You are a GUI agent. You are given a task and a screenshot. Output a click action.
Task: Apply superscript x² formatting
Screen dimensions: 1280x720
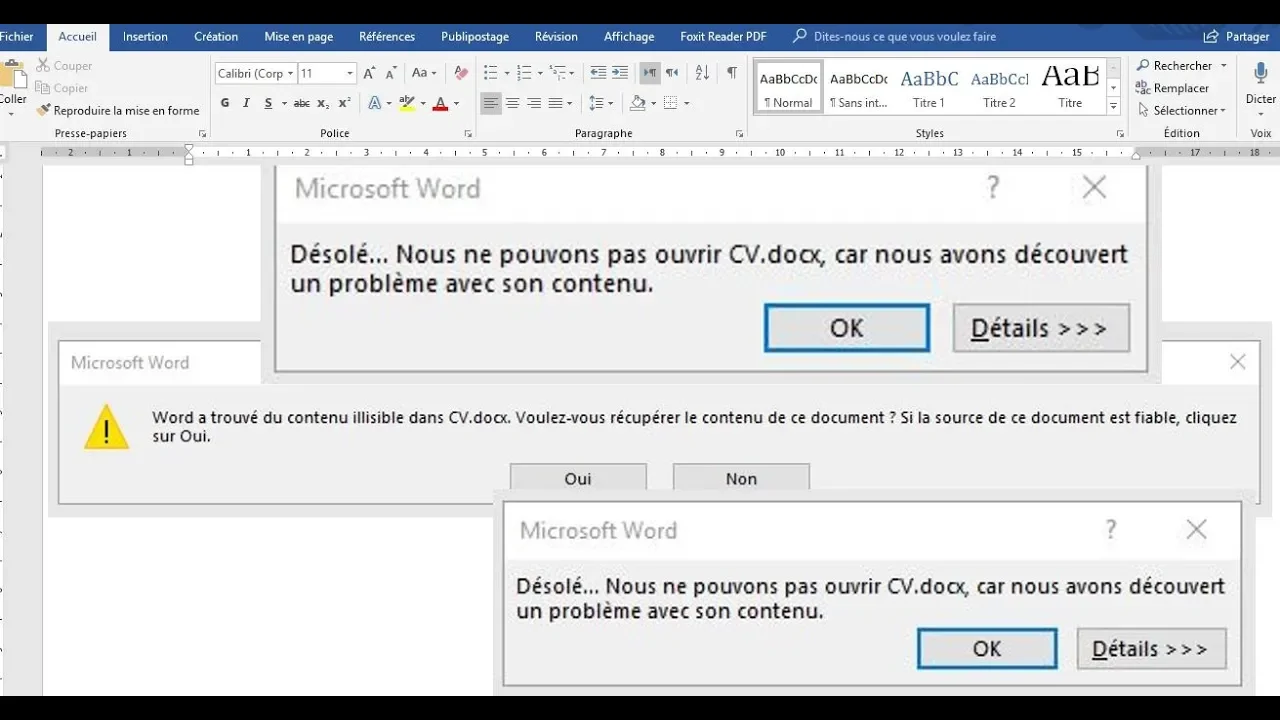coord(344,103)
